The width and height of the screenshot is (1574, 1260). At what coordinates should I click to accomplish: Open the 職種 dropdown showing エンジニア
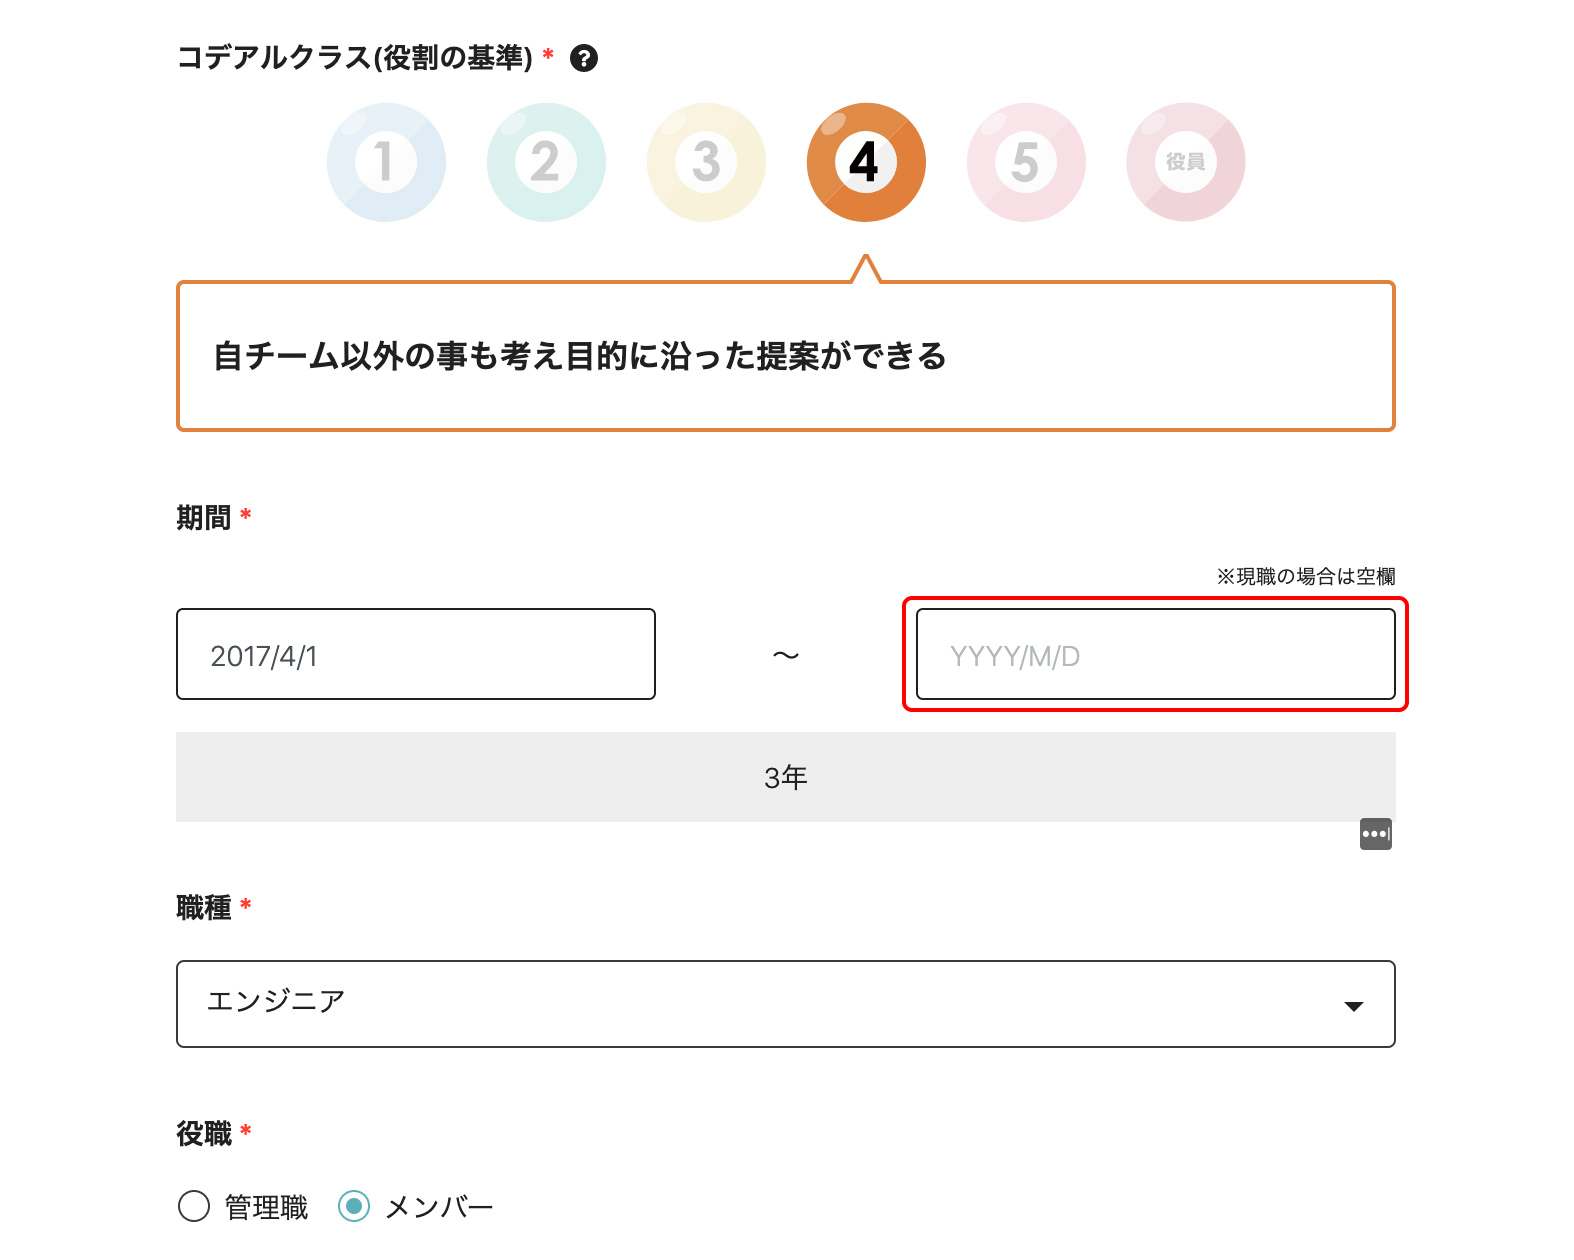pos(760,1004)
